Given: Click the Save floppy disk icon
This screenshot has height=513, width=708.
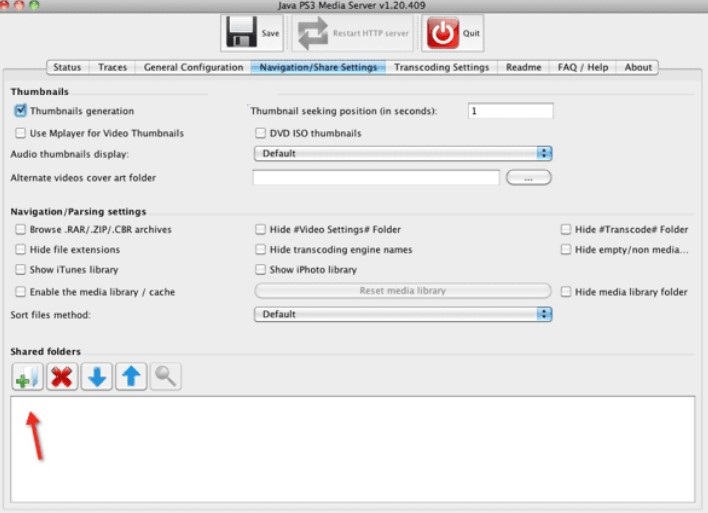Looking at the screenshot, I should click(x=242, y=32).
